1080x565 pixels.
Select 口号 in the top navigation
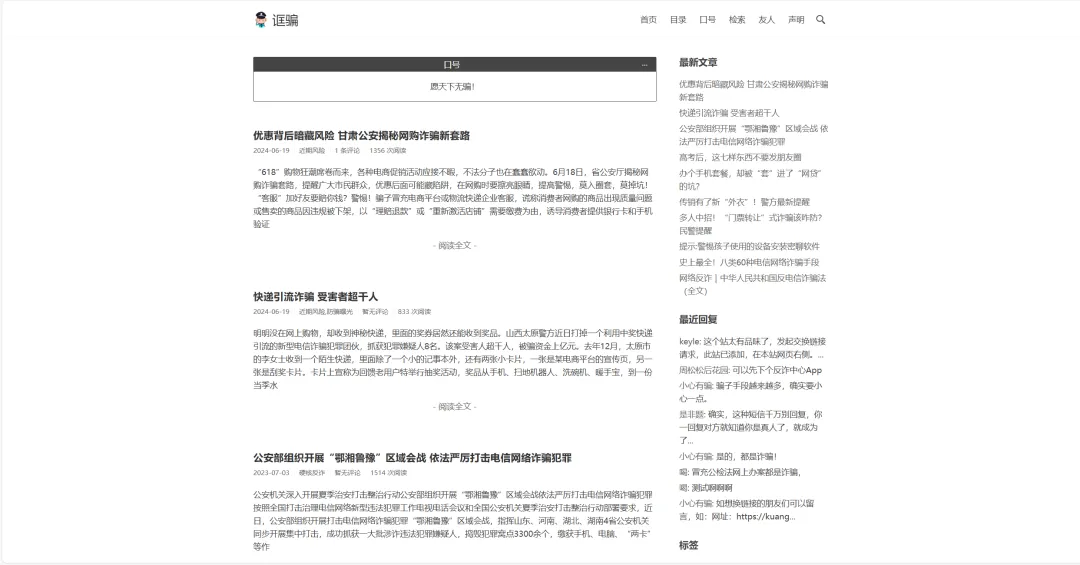[x=707, y=20]
